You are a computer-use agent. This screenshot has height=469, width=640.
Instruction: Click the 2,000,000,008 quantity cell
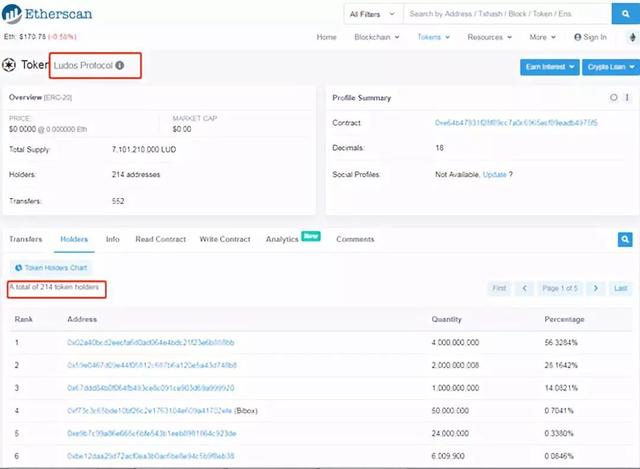coord(455,365)
